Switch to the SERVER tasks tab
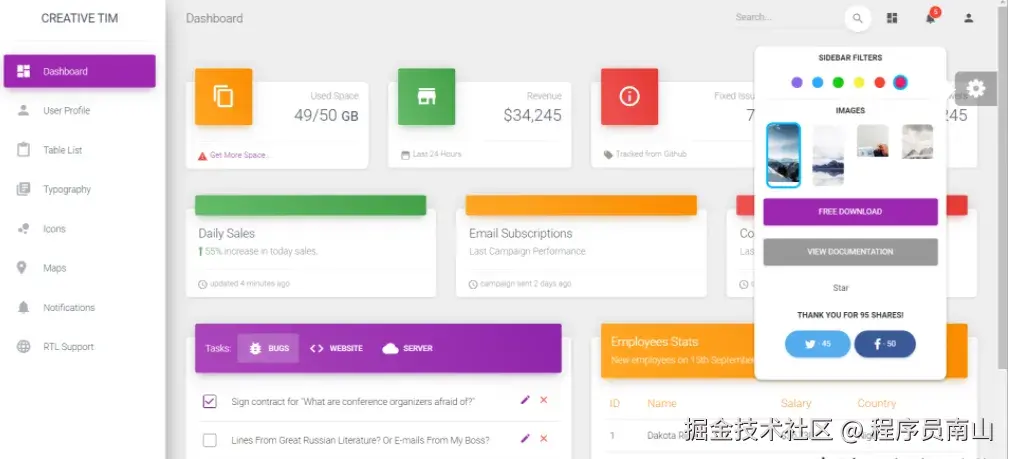The image size is (1010, 459). [x=407, y=348]
